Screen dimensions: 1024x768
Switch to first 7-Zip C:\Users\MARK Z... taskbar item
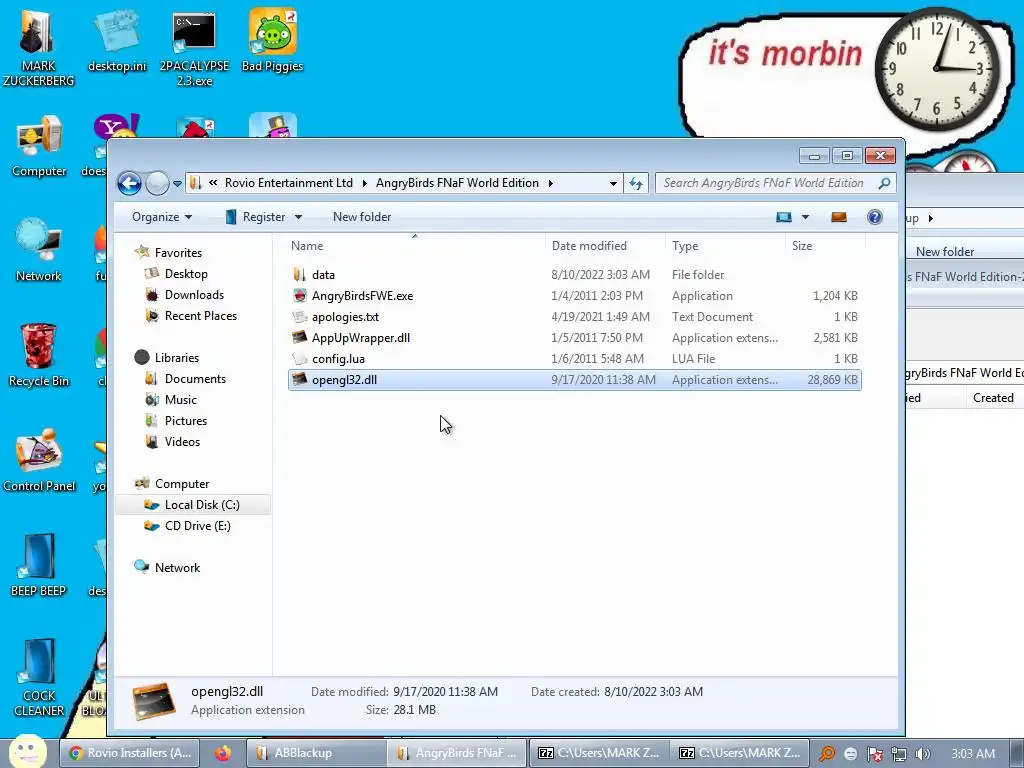pyautogui.click(x=598, y=753)
